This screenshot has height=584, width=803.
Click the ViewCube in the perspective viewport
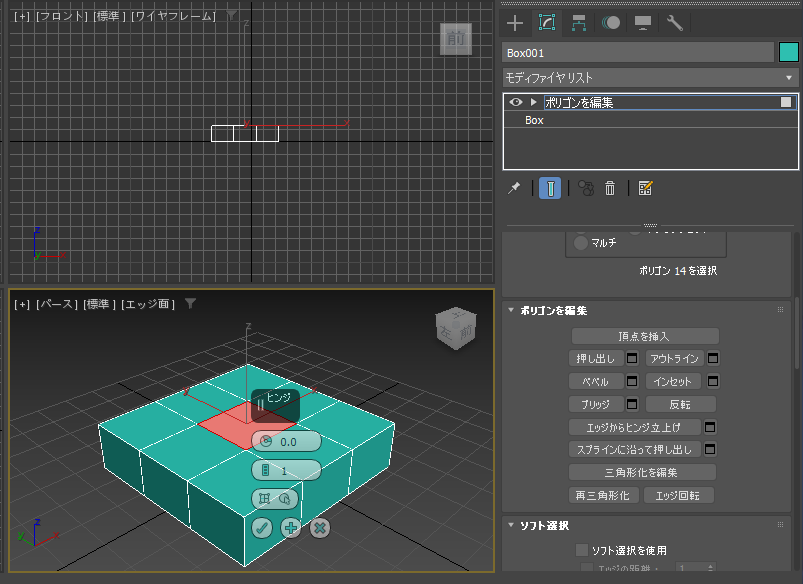(456, 329)
